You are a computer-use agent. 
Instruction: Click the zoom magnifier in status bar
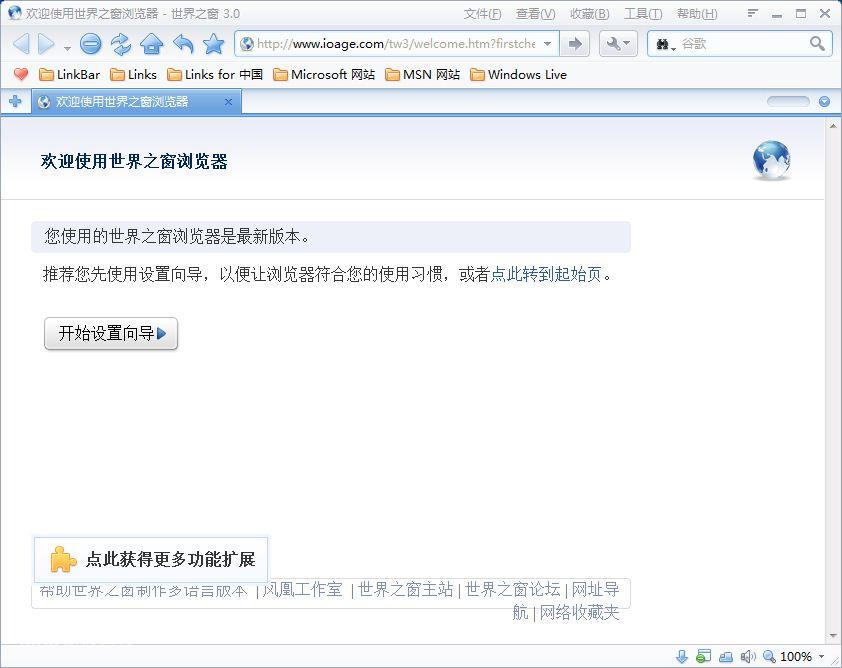770,656
